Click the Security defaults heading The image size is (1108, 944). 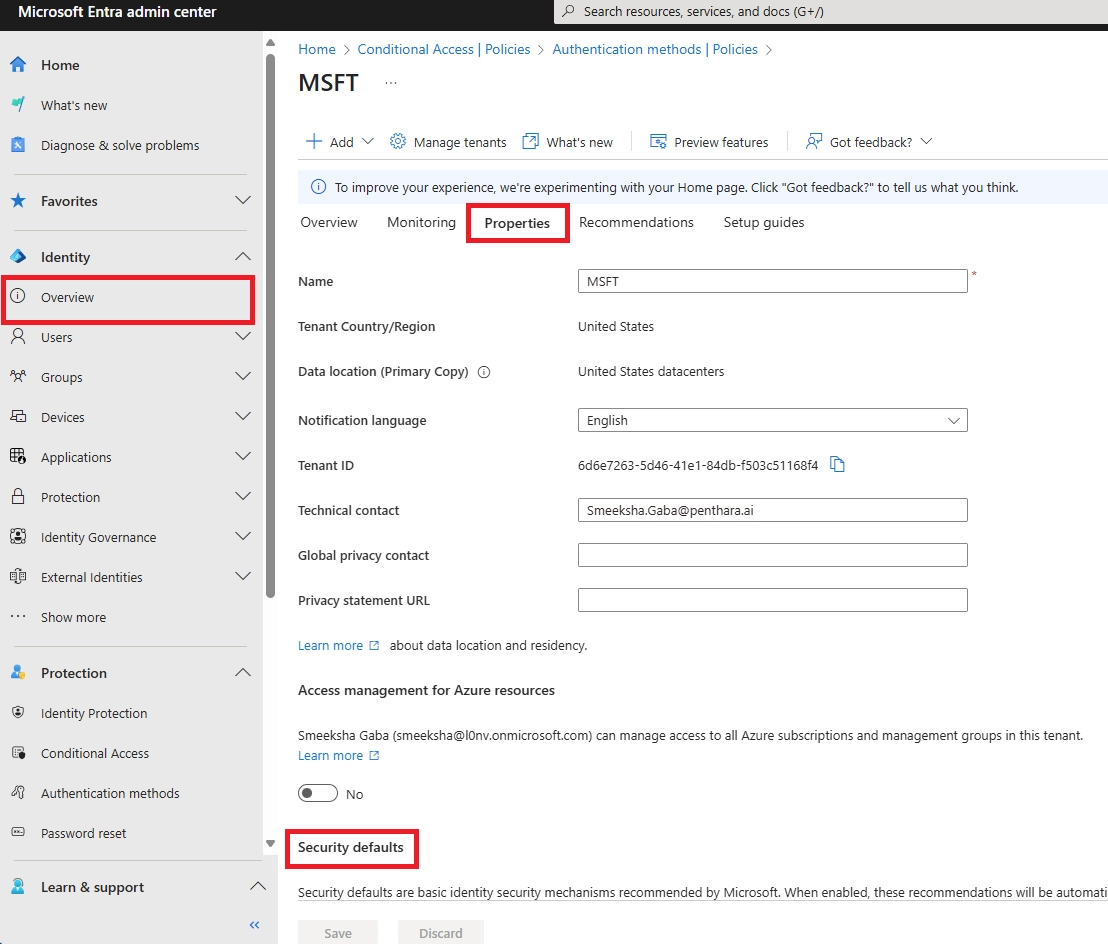[350, 847]
